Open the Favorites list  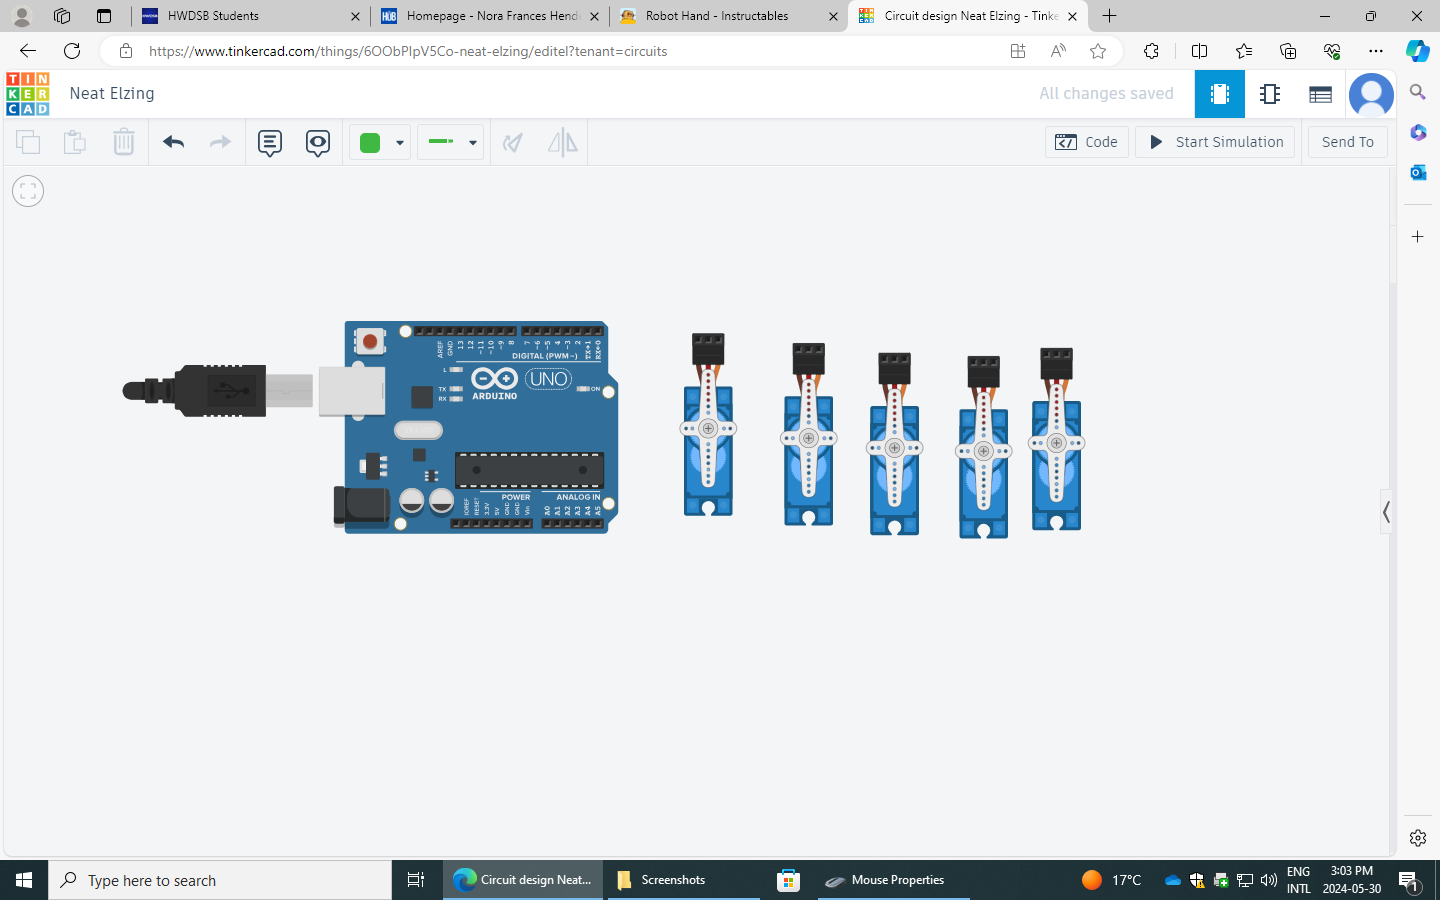pyautogui.click(x=1243, y=51)
